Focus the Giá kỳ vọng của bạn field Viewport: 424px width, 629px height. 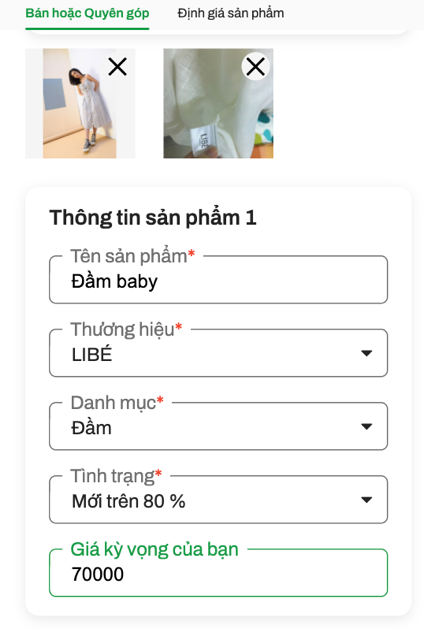[218, 573]
